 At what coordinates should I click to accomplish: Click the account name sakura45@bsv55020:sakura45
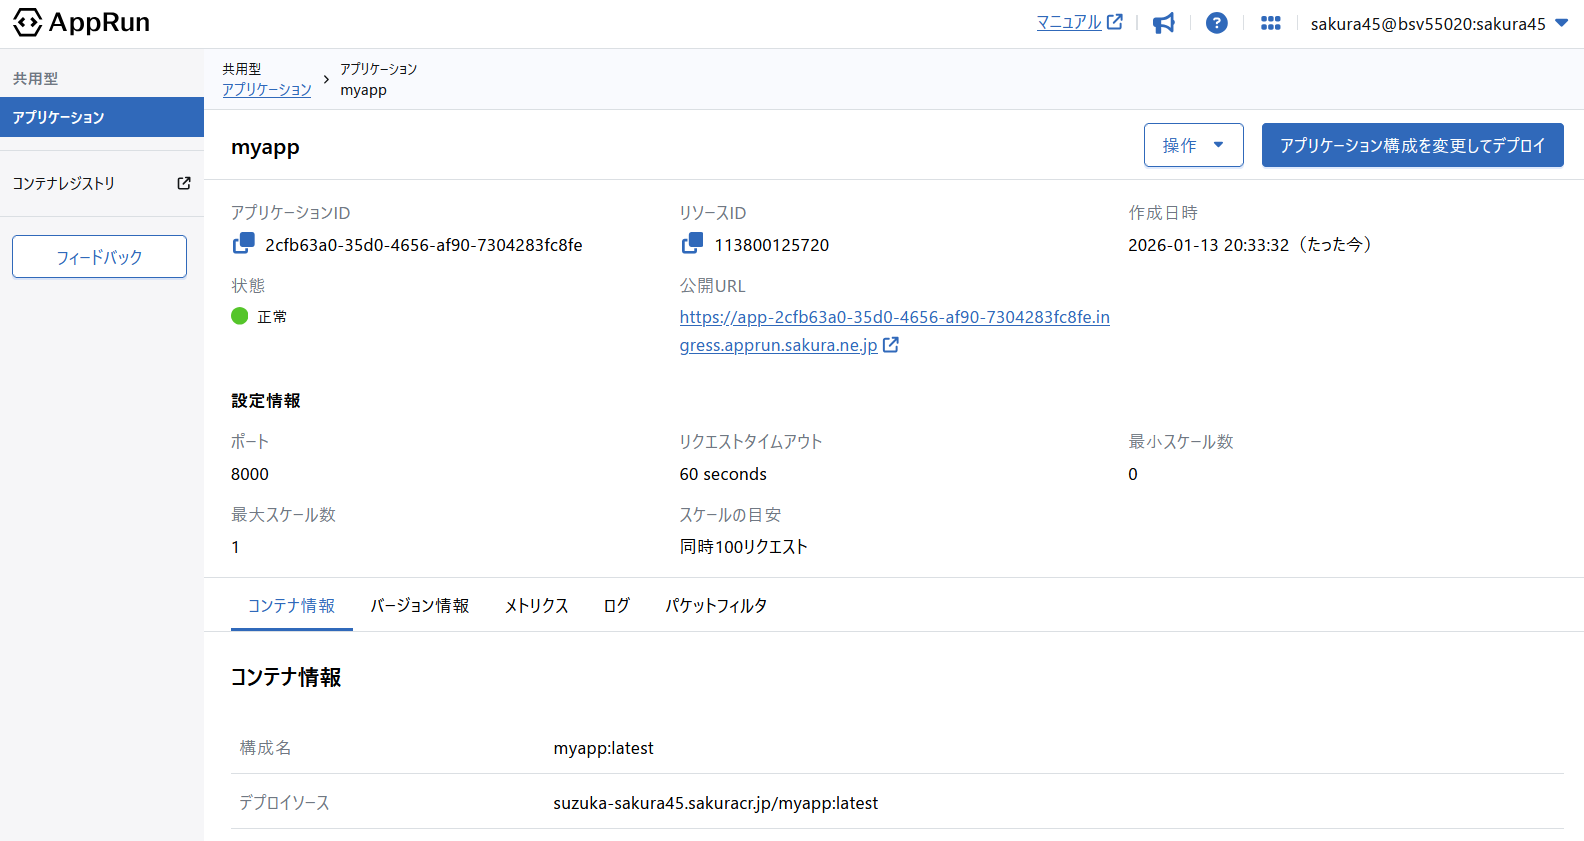1428,24
